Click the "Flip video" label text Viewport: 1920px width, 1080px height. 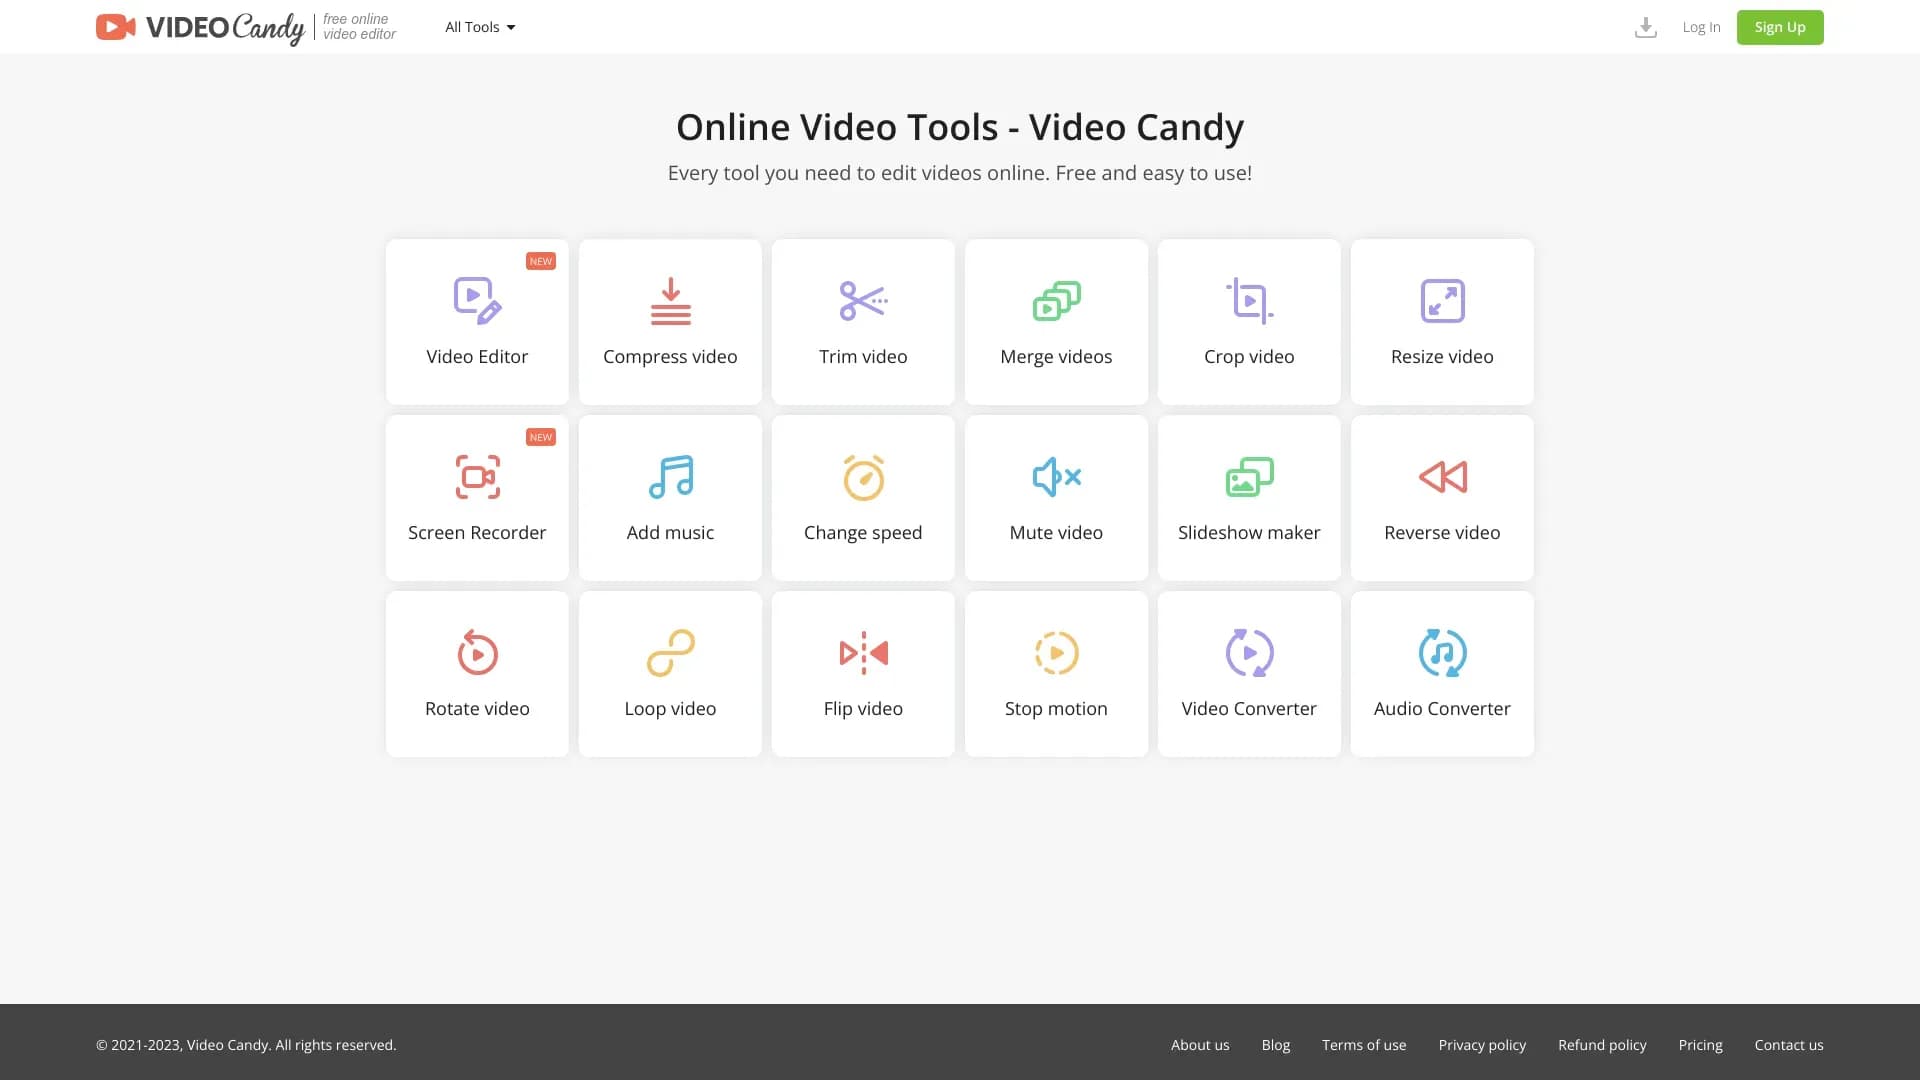[x=863, y=709]
